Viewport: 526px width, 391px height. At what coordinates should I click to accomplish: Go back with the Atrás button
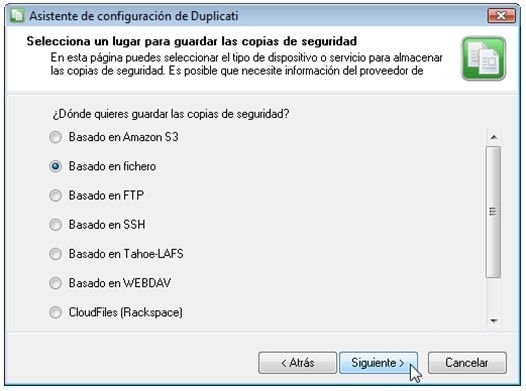tap(298, 362)
